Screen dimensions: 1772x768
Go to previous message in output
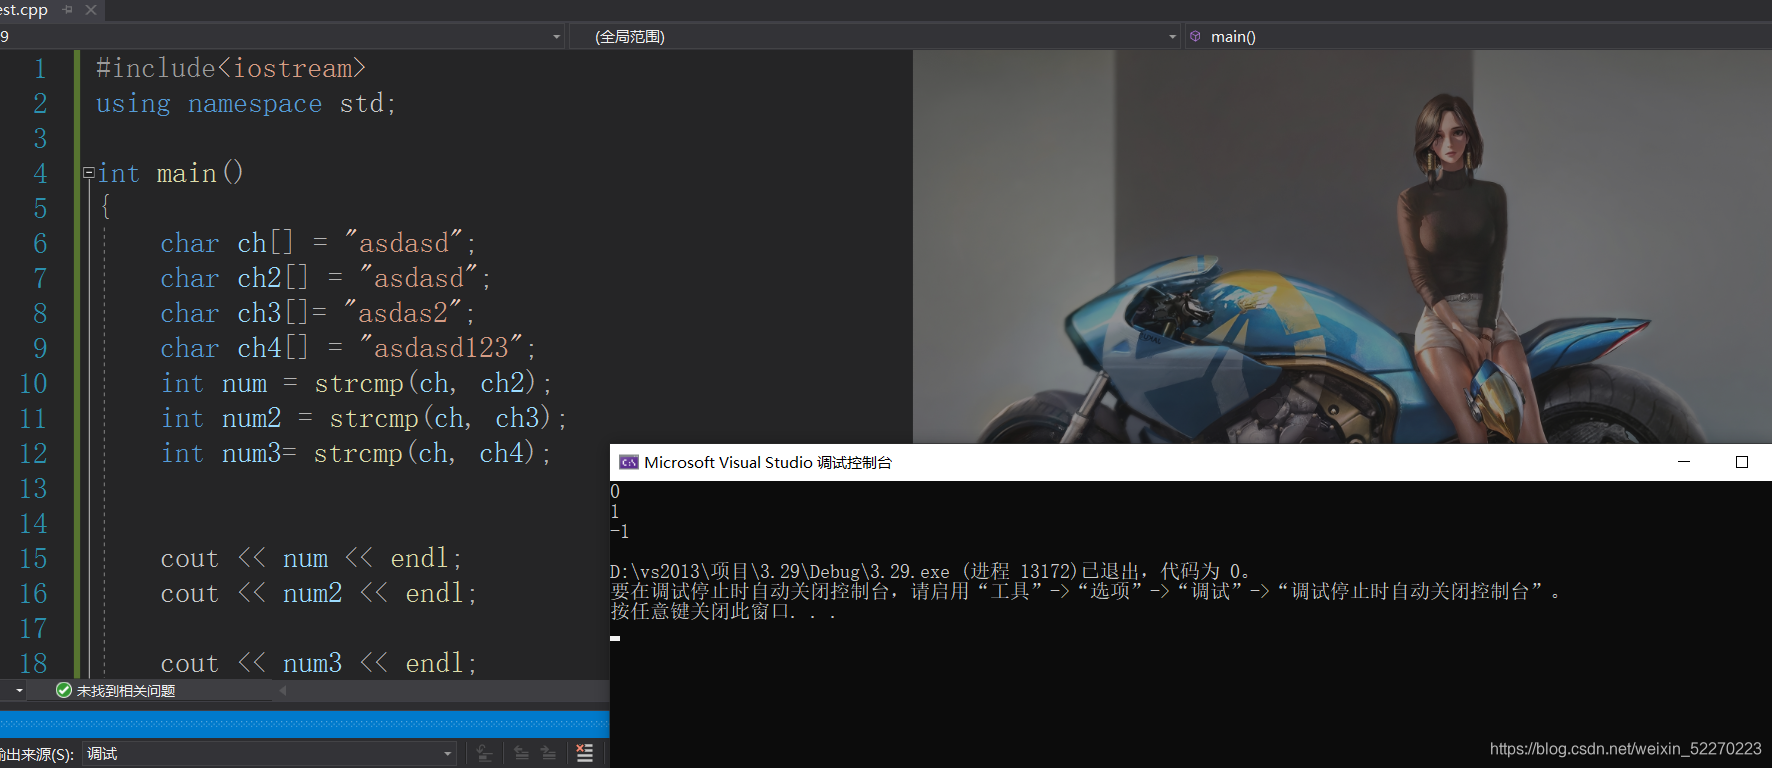(x=521, y=754)
